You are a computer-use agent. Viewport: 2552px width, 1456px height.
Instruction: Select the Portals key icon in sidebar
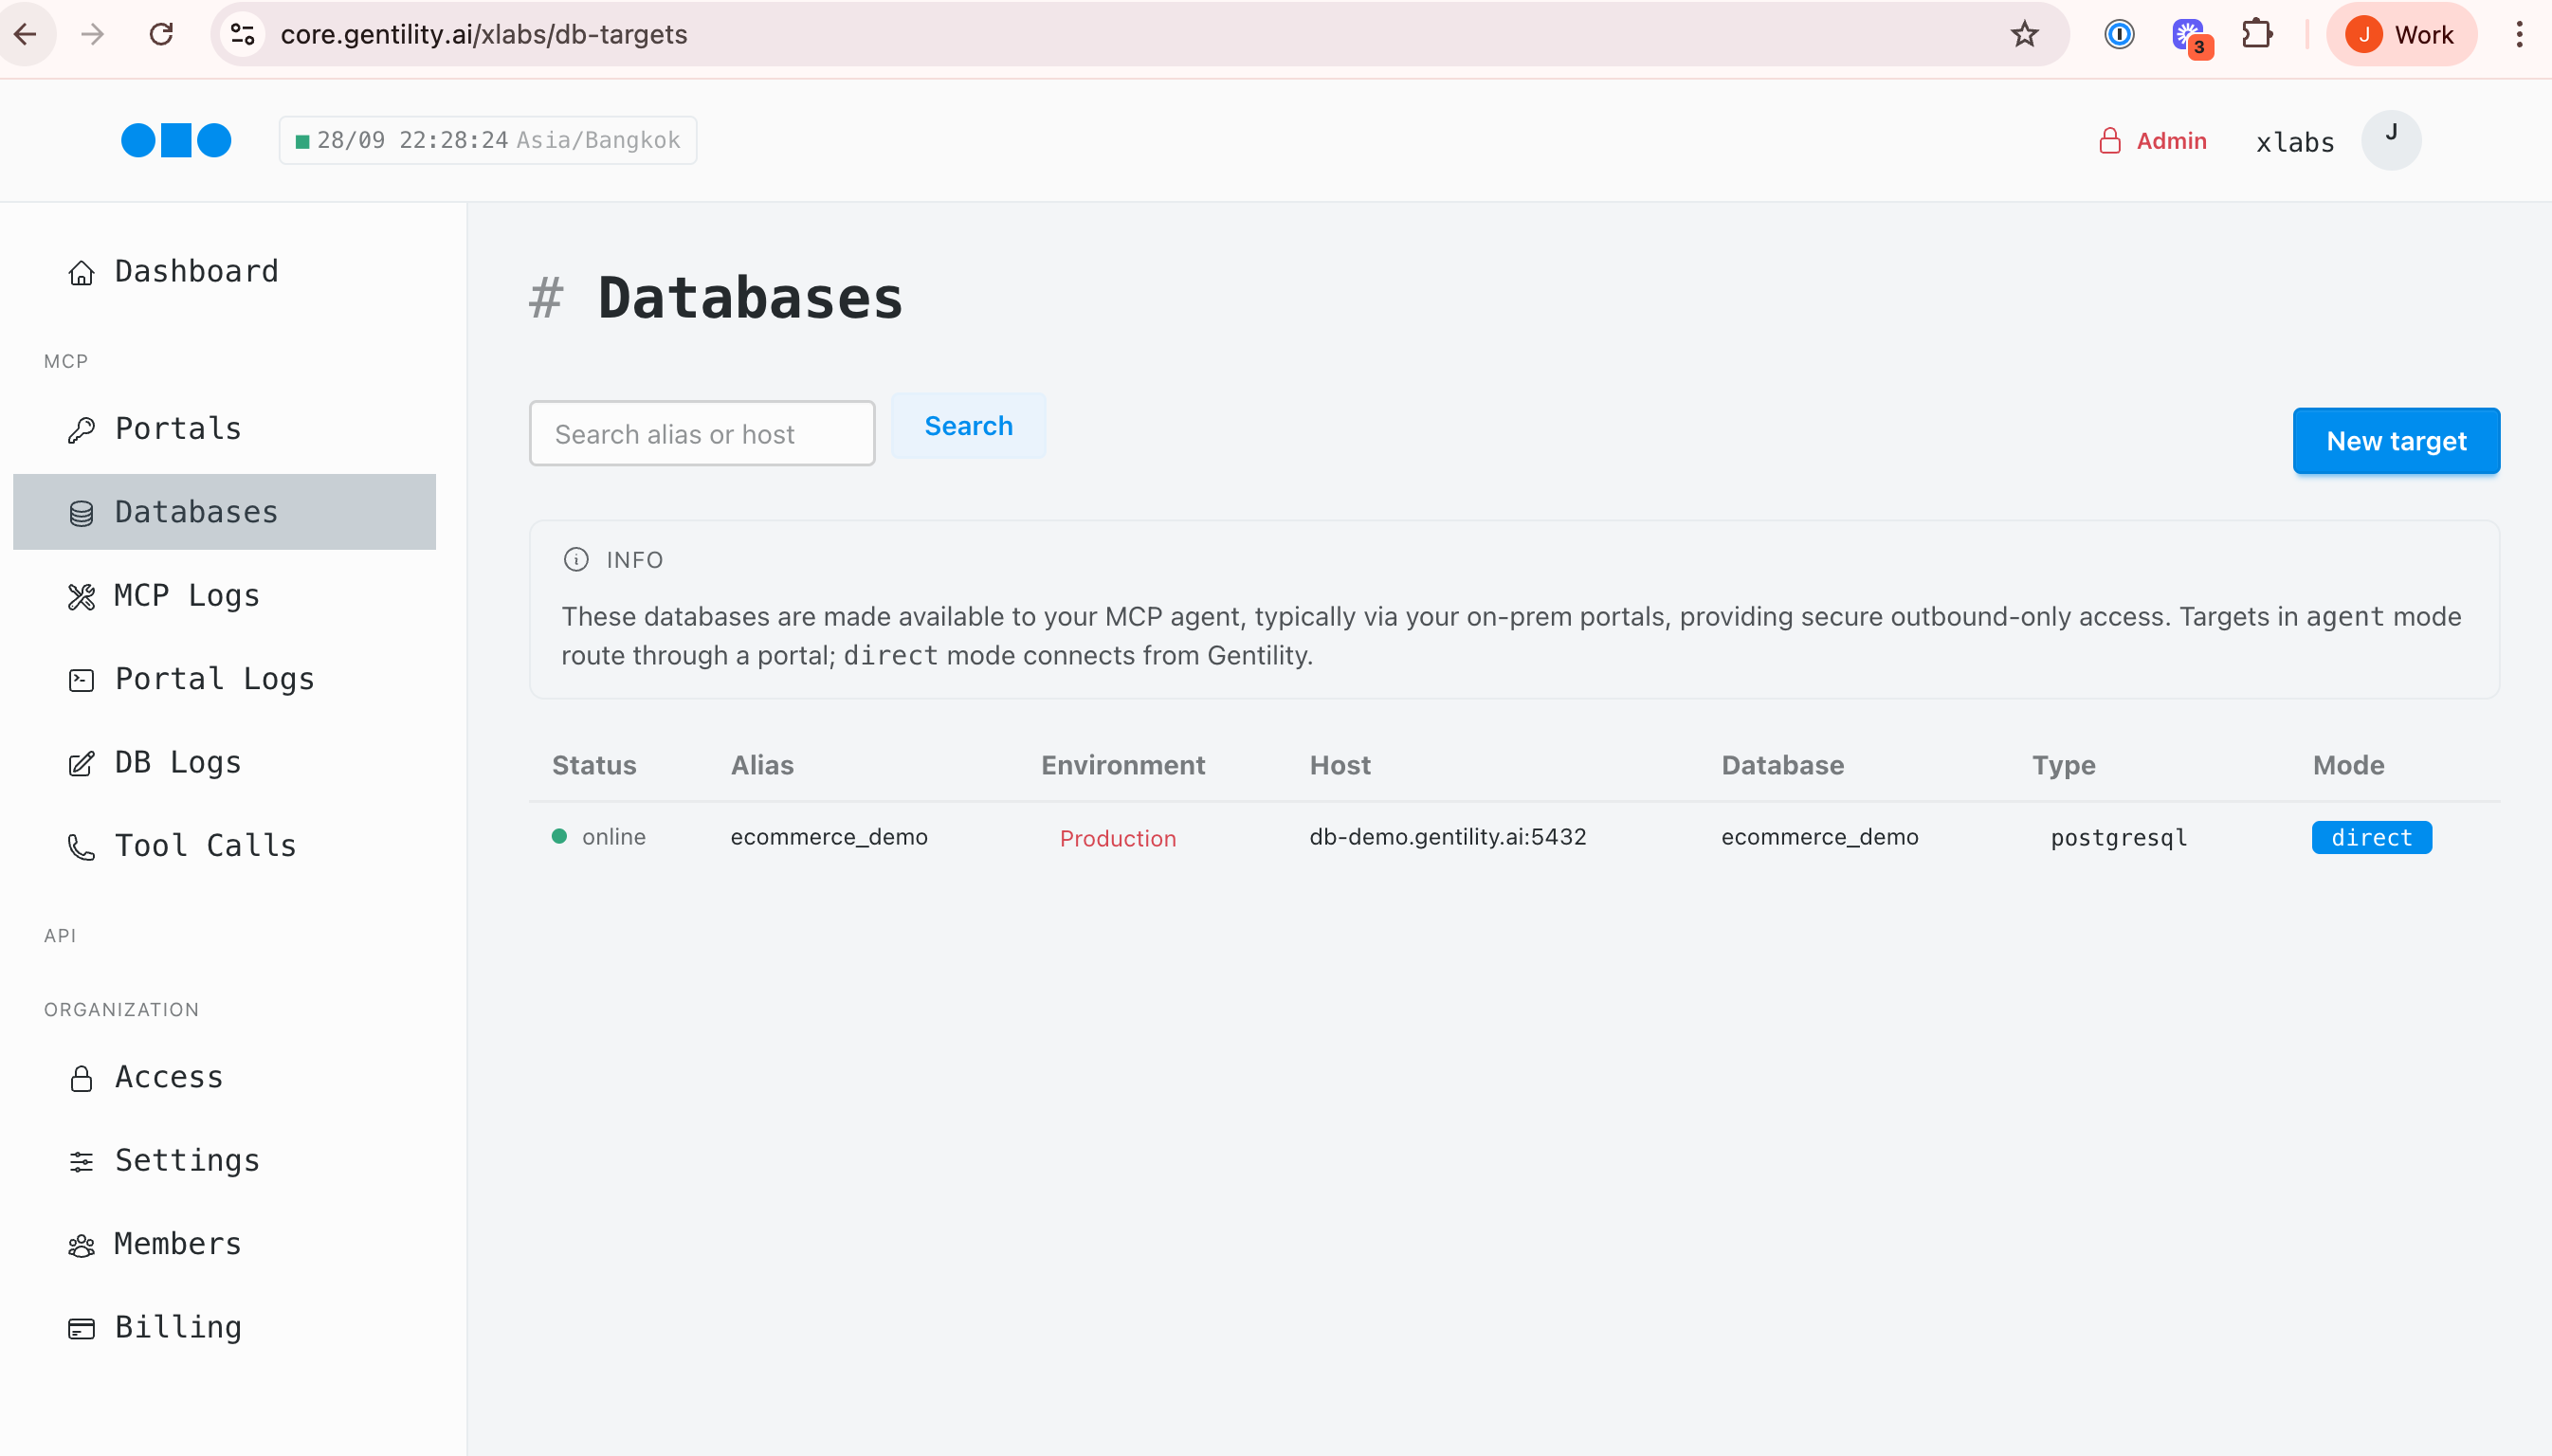(81, 429)
